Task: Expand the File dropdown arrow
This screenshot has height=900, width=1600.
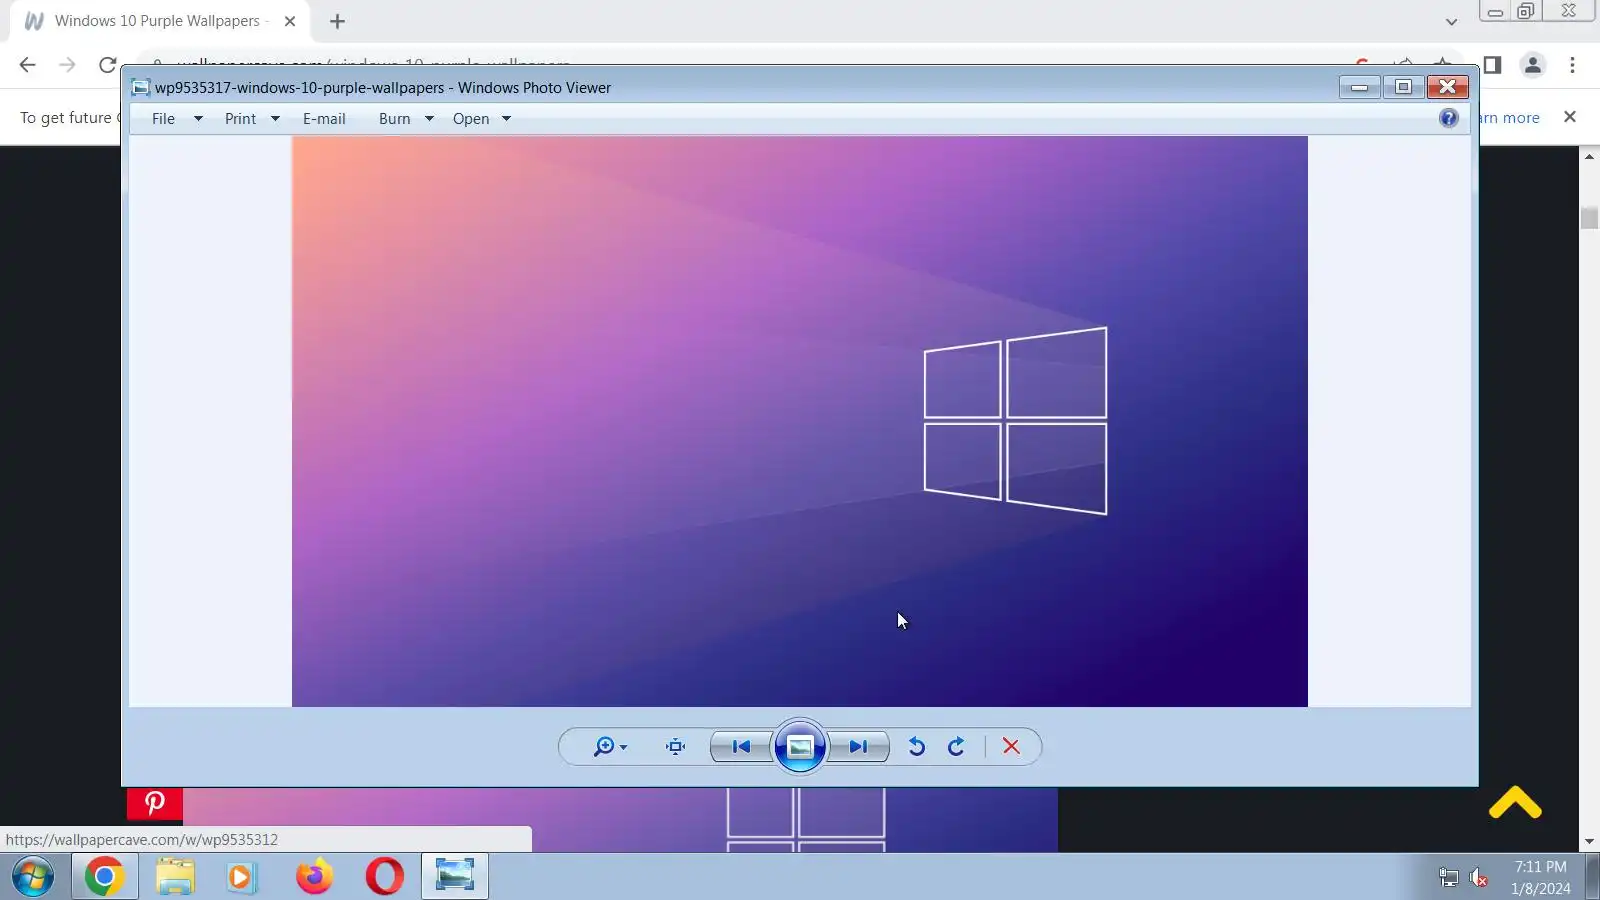Action: [x=198, y=119]
